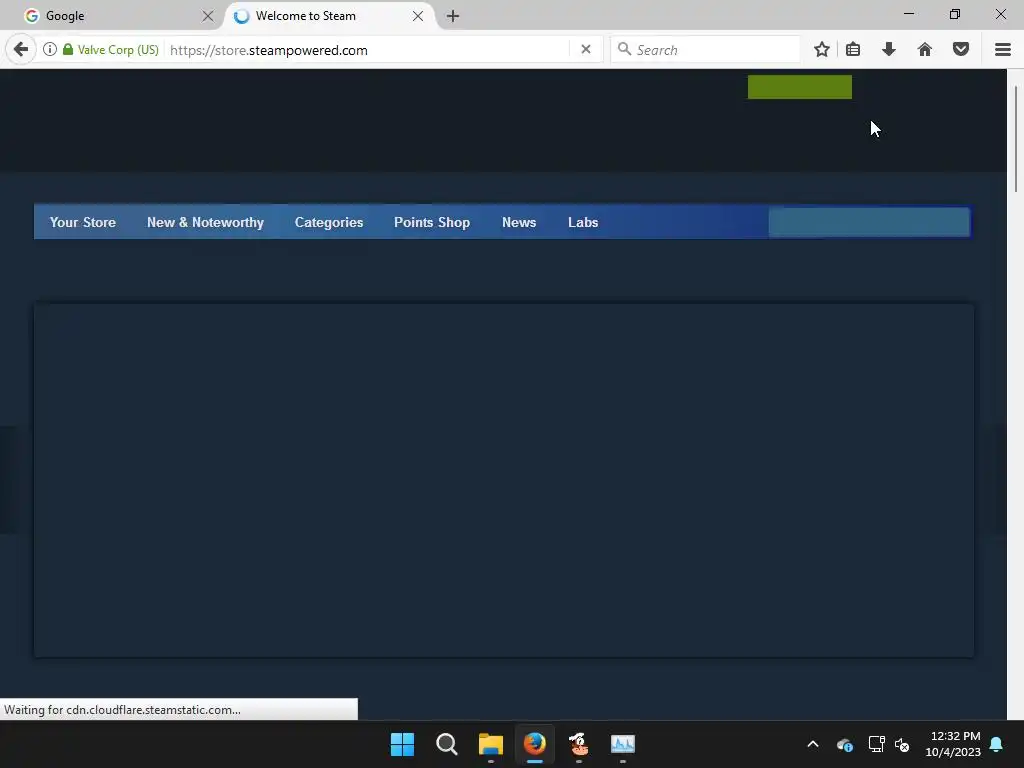The height and width of the screenshot is (768, 1024).
Task: Click the cloud sync tray icon
Action: tap(844, 744)
